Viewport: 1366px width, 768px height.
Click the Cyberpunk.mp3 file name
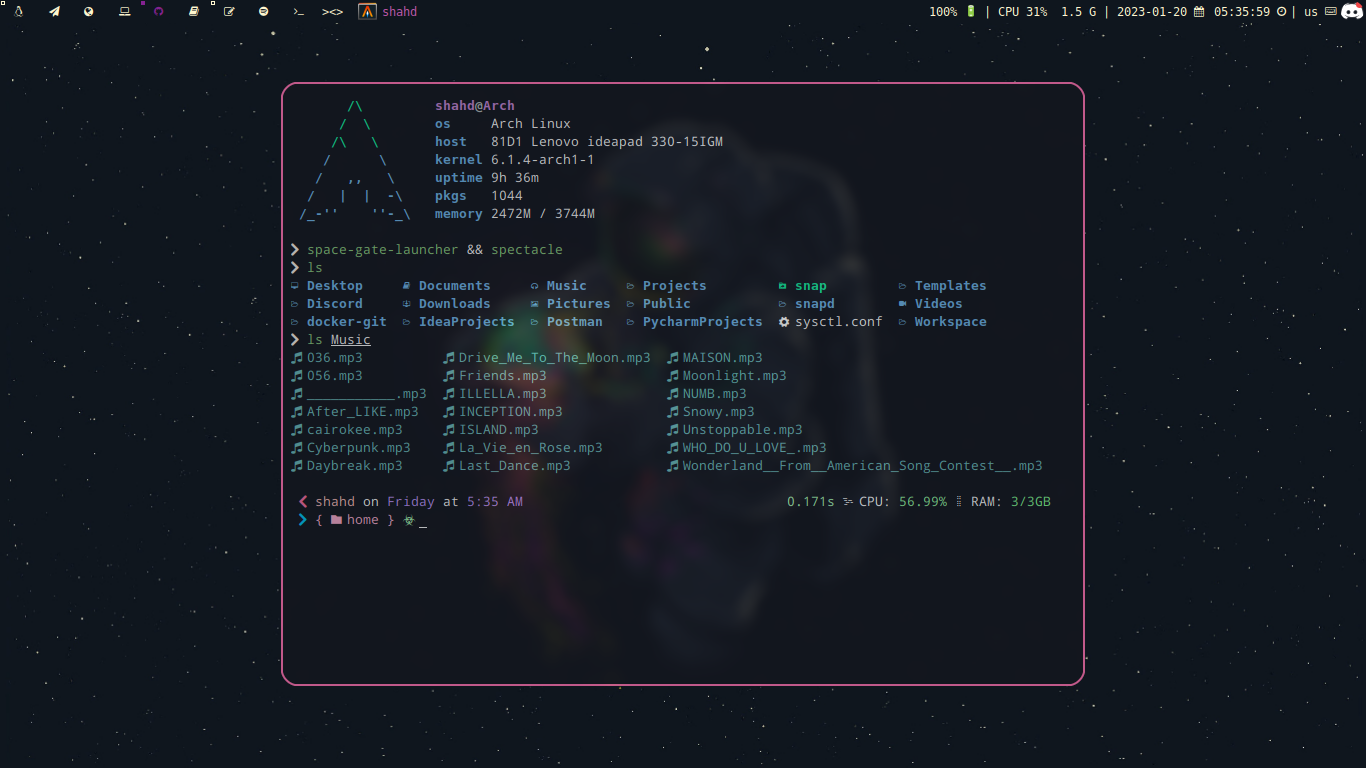click(359, 448)
